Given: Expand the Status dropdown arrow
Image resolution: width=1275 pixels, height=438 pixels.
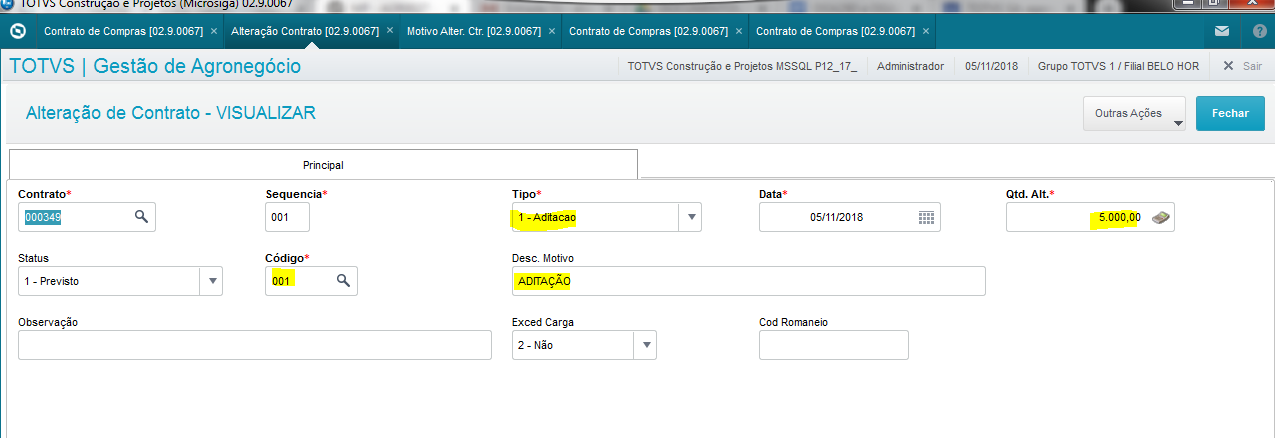Looking at the screenshot, I should (x=211, y=282).
